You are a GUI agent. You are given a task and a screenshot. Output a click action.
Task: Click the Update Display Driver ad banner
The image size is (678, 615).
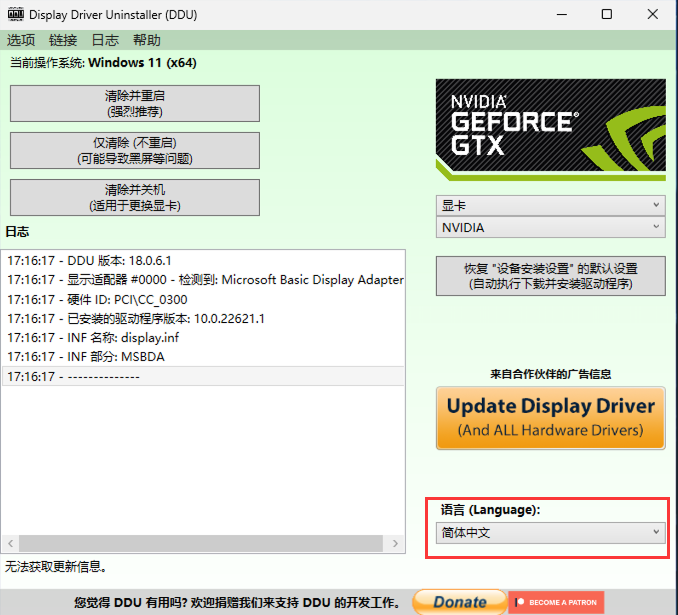[550, 418]
